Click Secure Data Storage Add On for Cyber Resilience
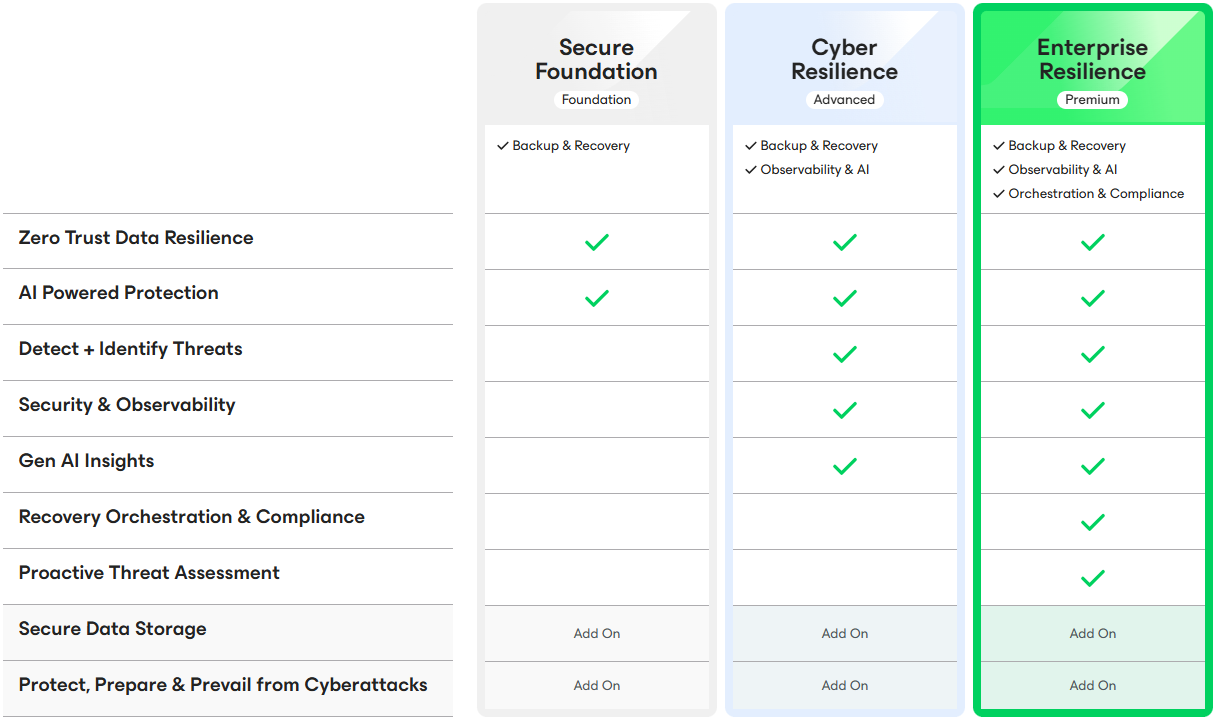 click(845, 633)
